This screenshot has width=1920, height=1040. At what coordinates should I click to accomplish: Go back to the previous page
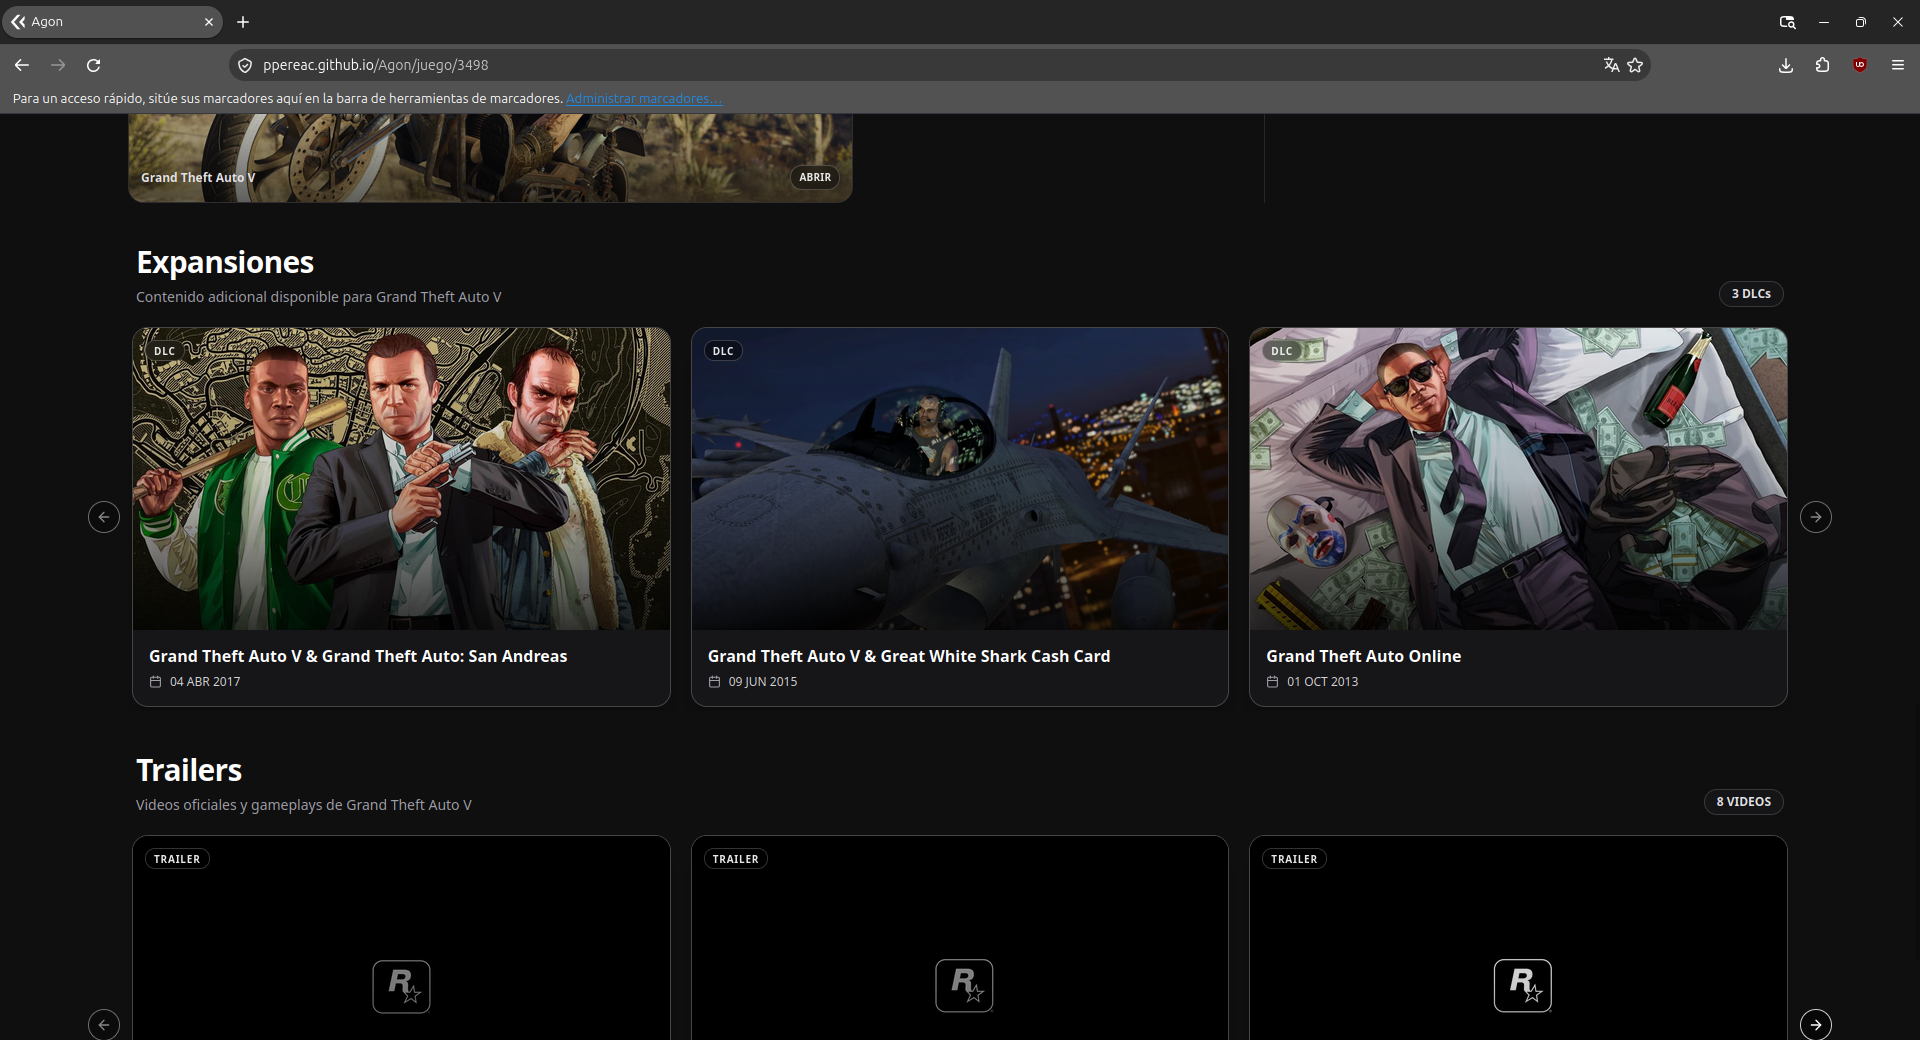tap(22, 65)
